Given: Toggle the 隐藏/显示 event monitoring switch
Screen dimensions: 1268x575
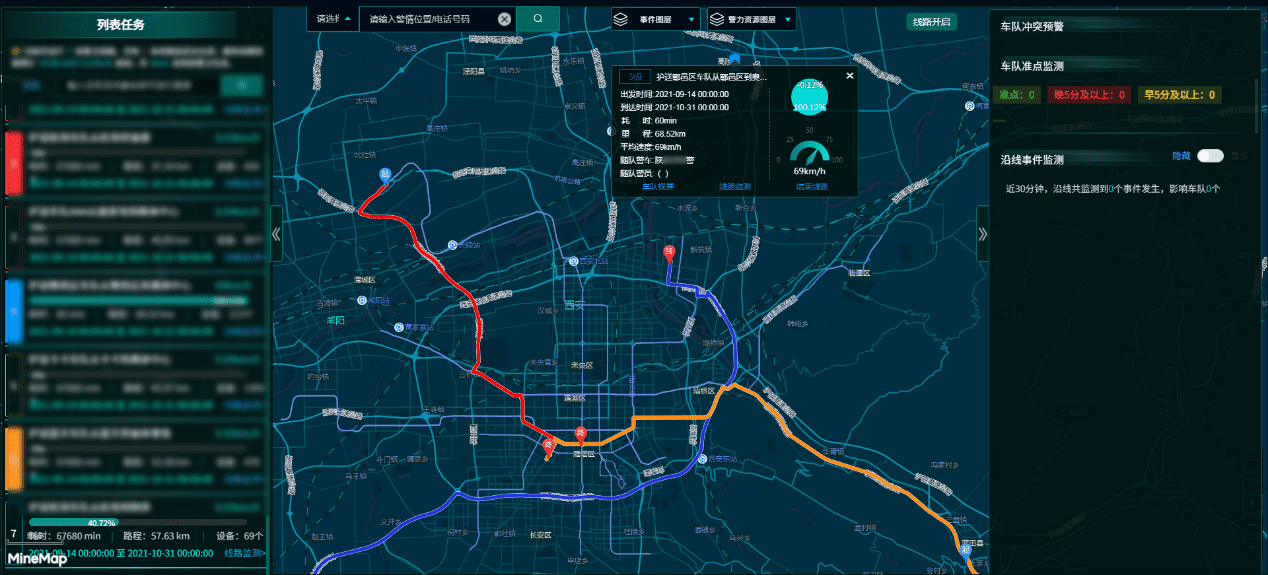Looking at the screenshot, I should click(1210, 156).
